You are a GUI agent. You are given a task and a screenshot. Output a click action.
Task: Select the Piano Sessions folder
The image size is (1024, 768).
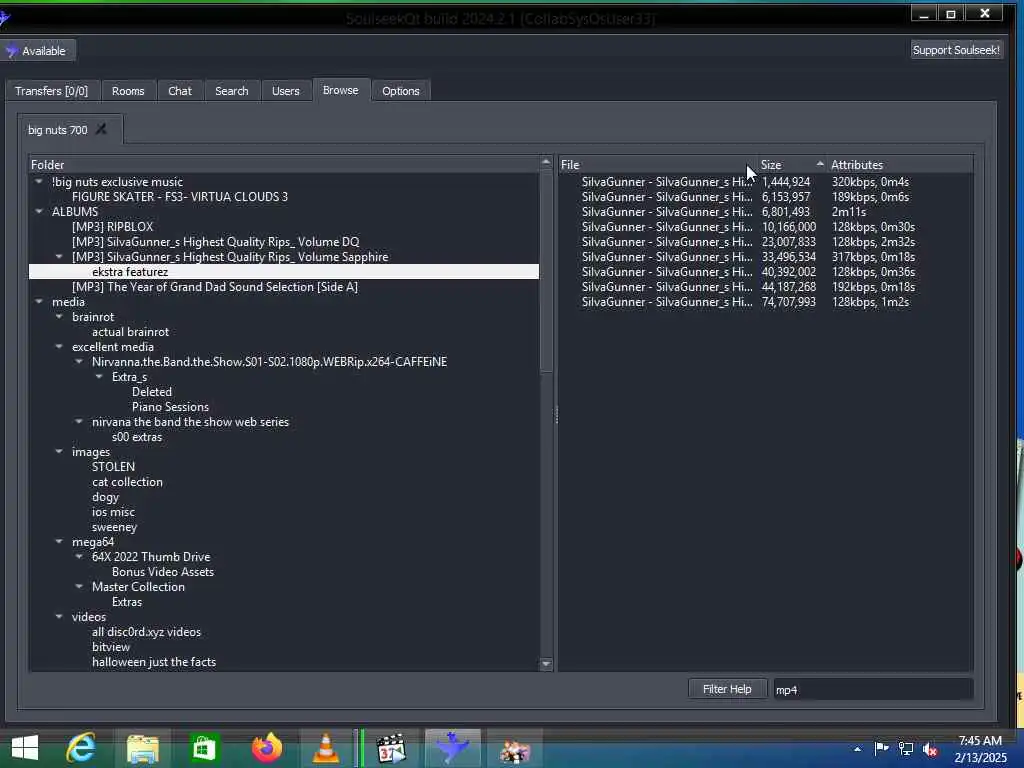click(170, 407)
